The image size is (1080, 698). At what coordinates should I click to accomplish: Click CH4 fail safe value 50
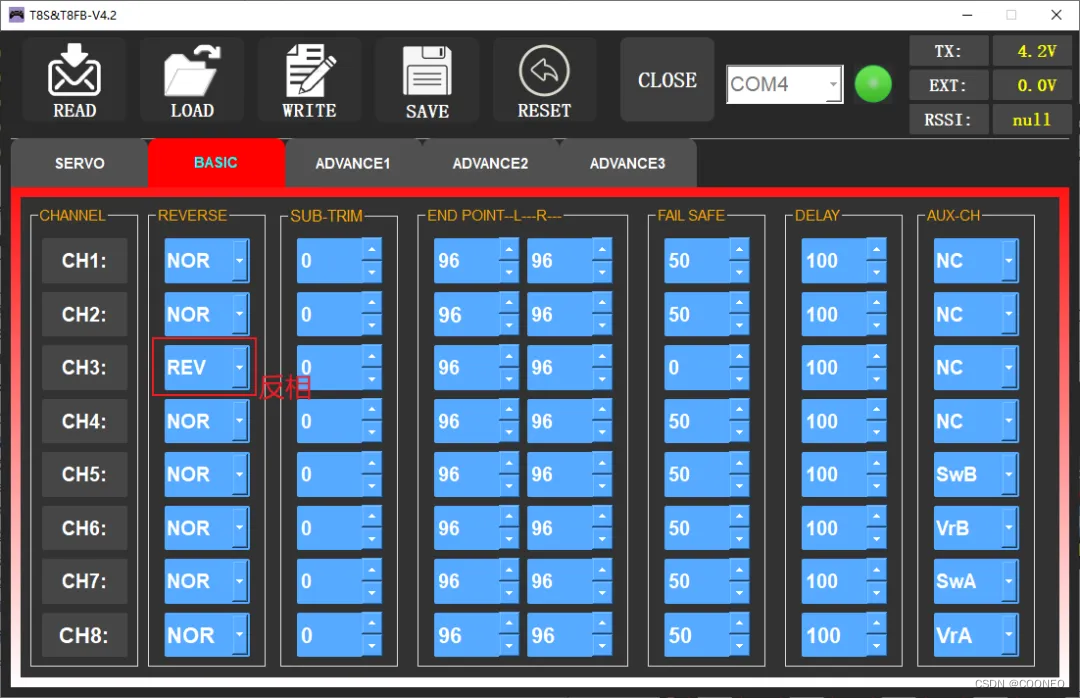pos(696,421)
